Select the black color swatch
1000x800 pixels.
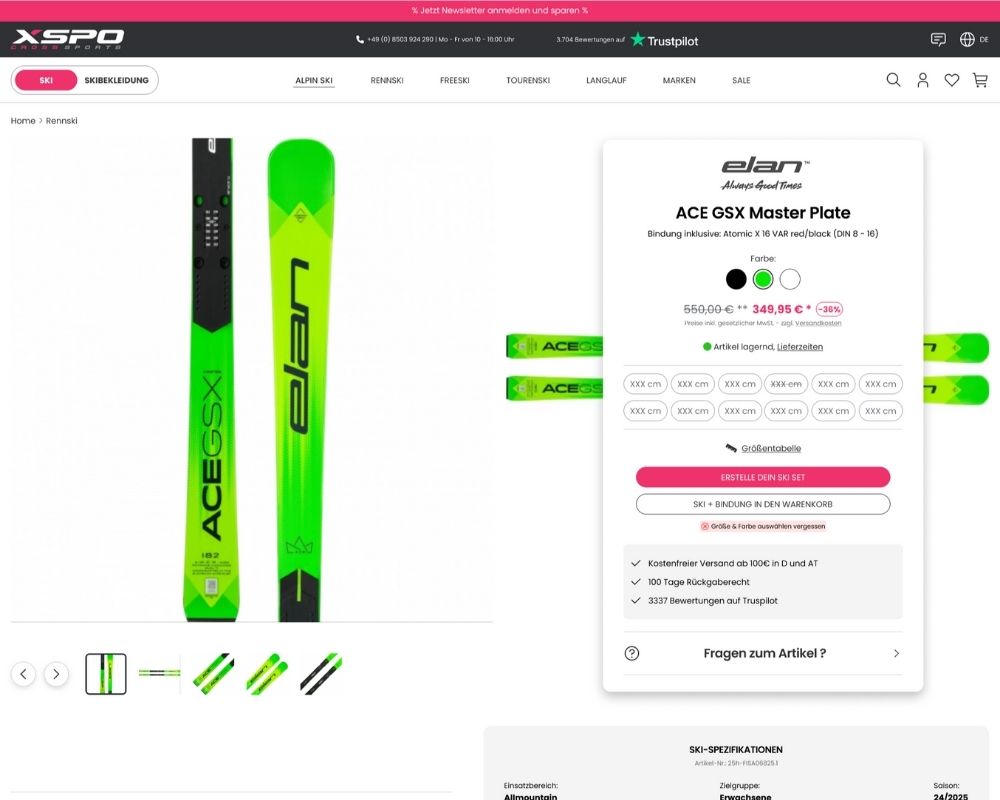coord(736,279)
